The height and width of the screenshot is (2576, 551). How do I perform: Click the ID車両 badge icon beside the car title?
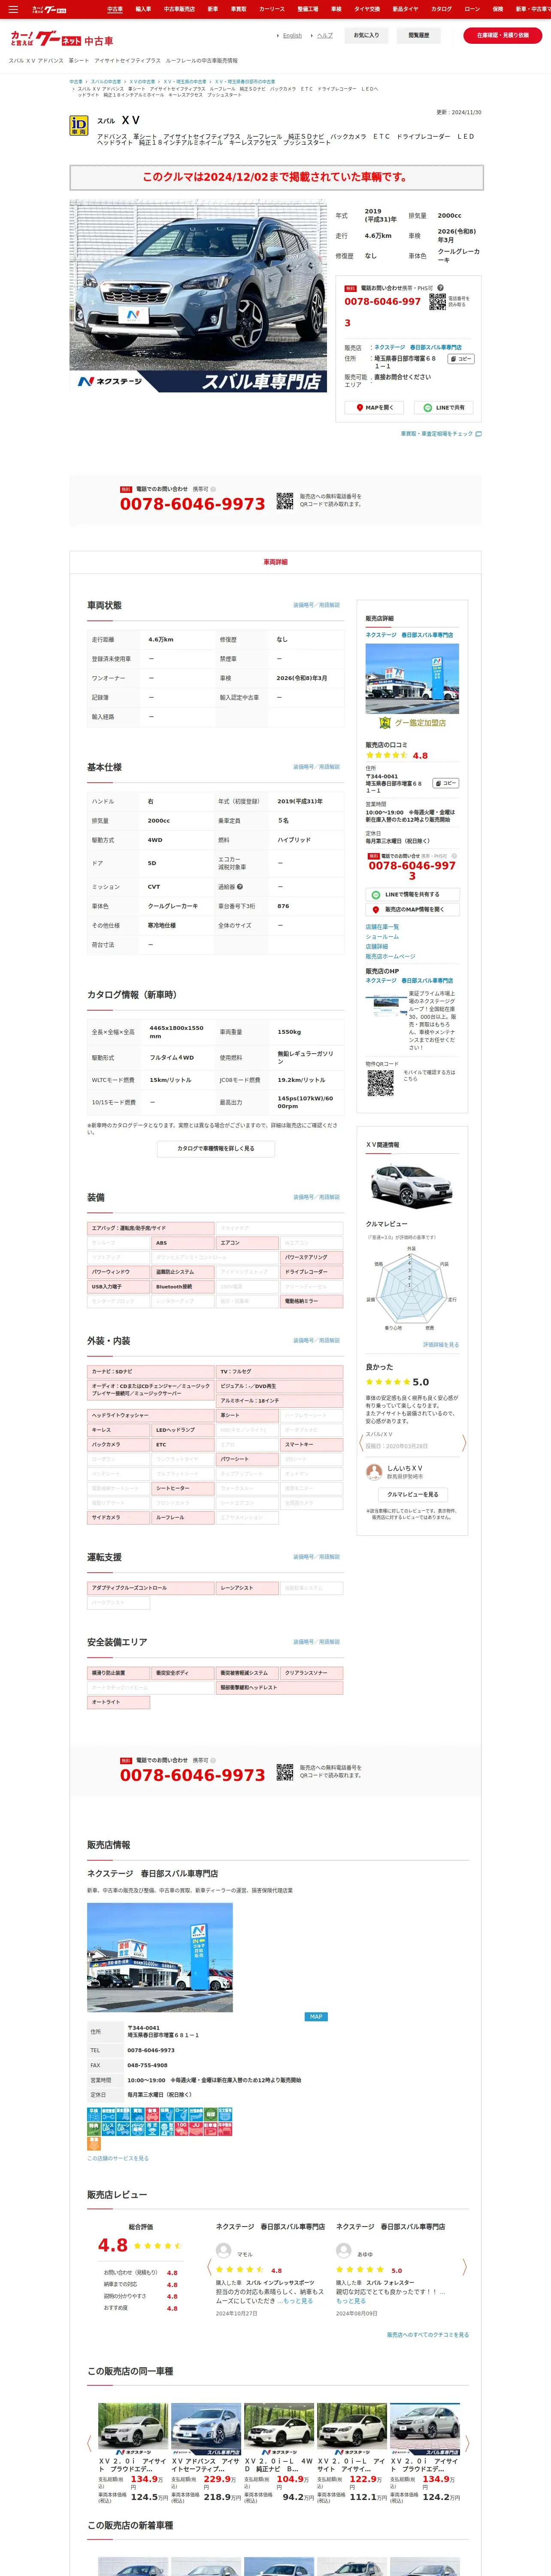coord(78,126)
